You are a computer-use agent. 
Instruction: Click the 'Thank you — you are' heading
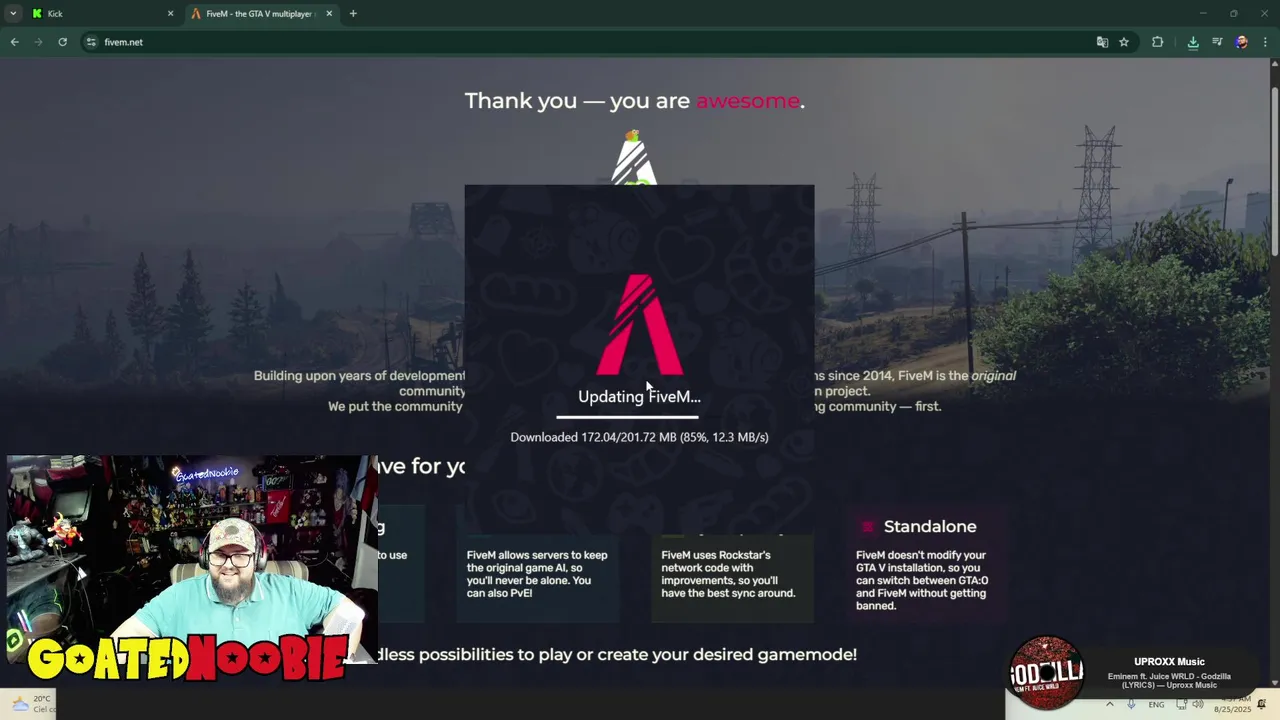click(x=577, y=101)
